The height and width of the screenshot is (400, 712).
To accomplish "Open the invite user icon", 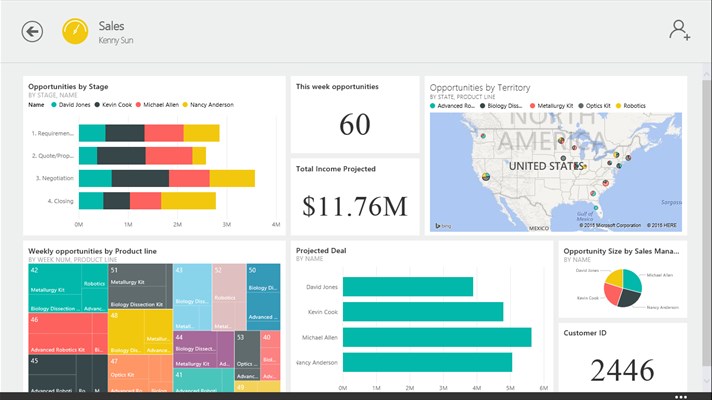I will pos(679,30).
